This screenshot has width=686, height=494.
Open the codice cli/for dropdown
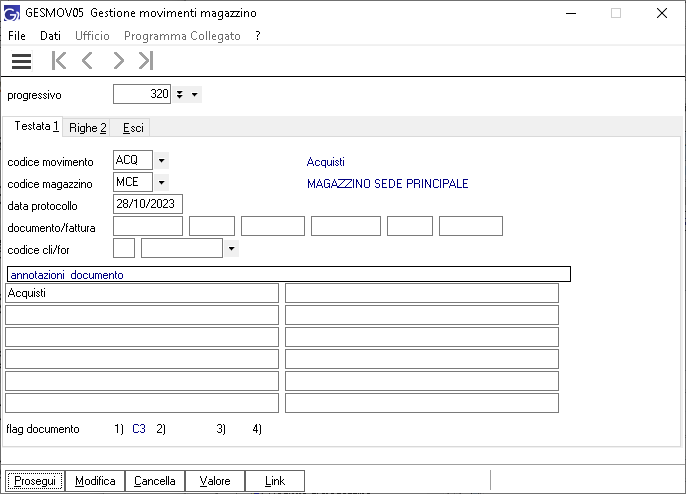tap(231, 249)
